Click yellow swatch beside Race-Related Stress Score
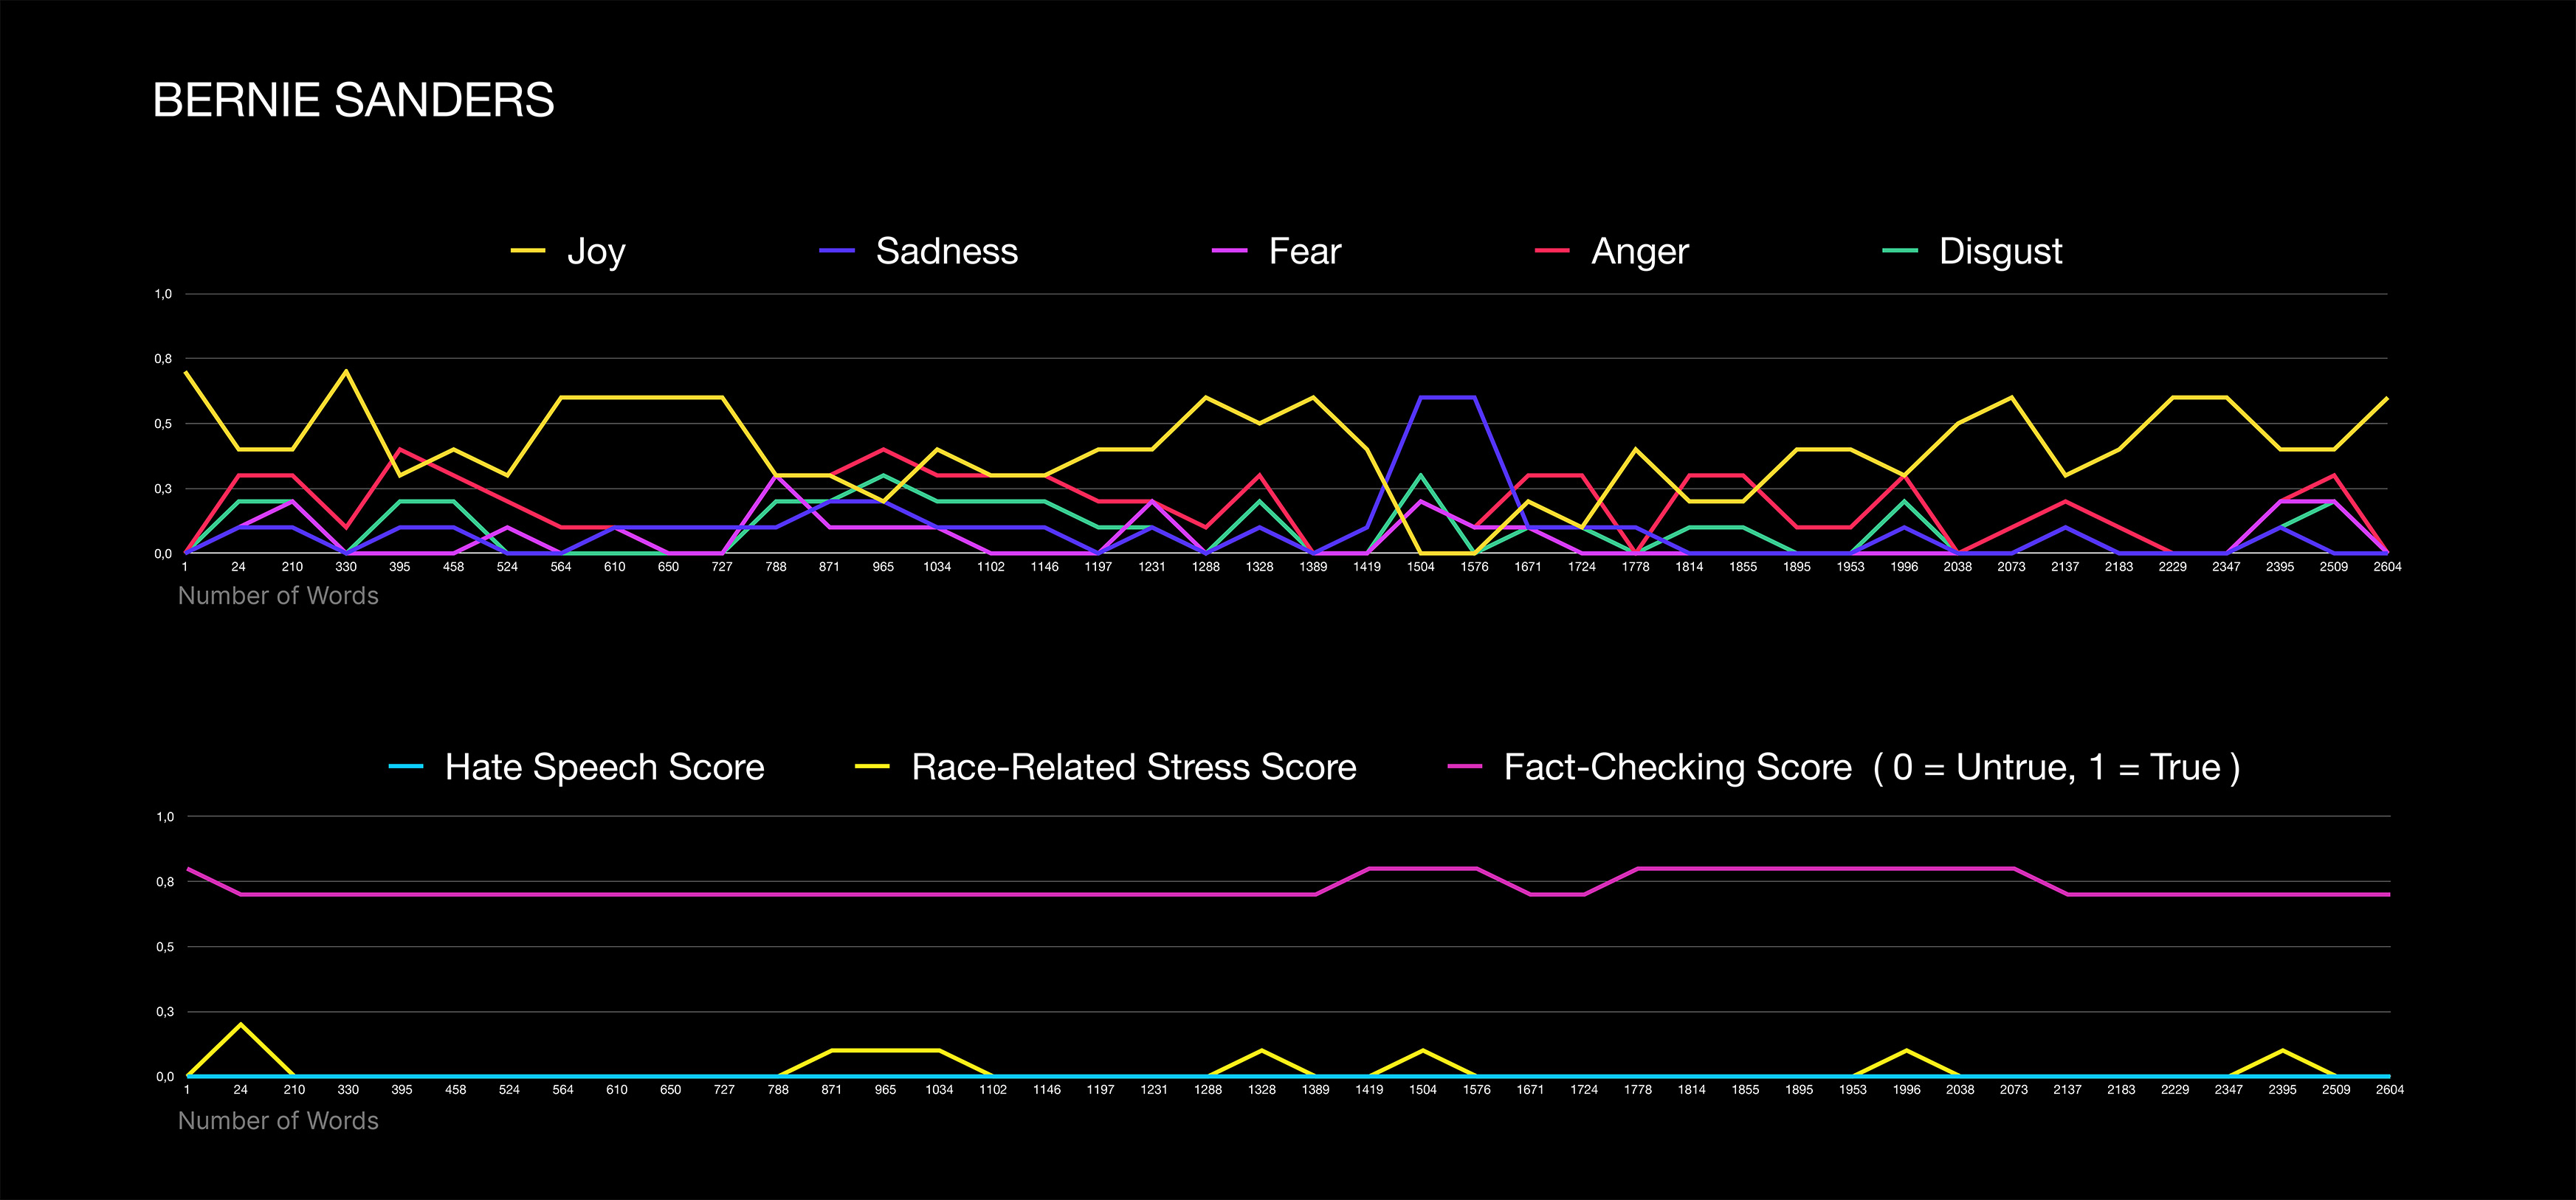Viewport: 2576px width, 1200px height. point(873,767)
